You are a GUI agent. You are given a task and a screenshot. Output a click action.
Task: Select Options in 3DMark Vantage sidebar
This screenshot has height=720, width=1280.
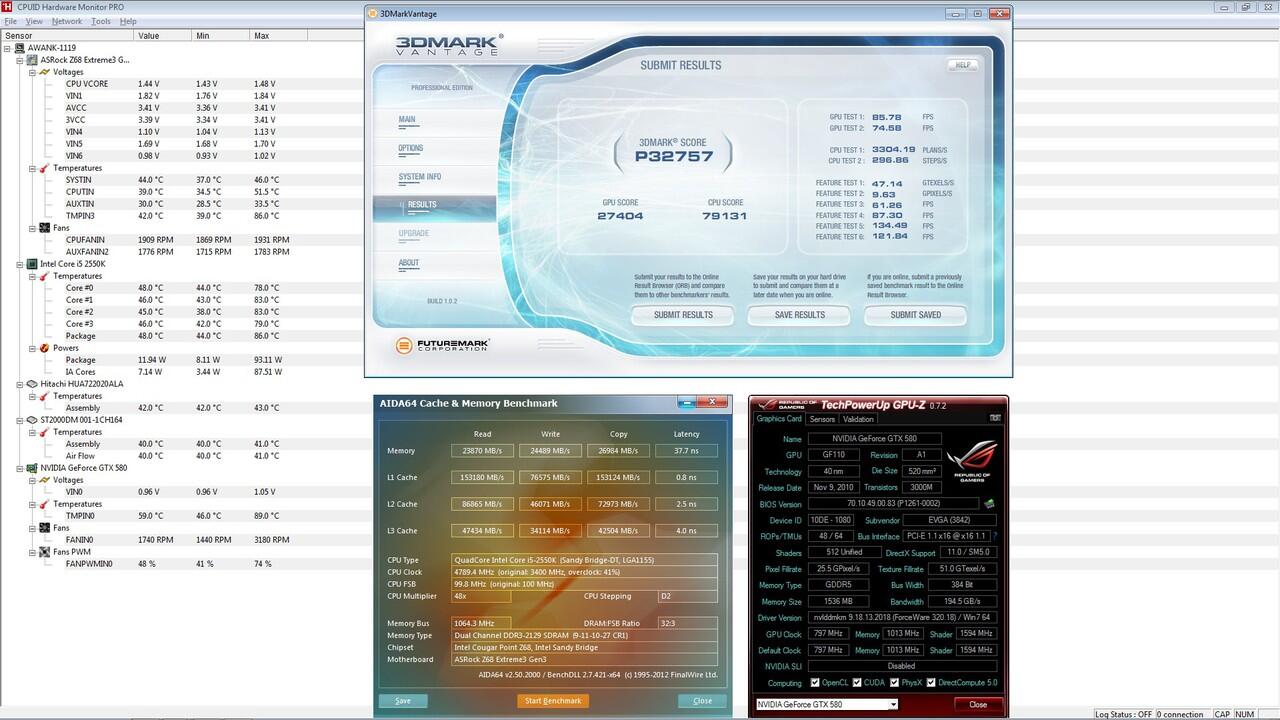(x=410, y=148)
